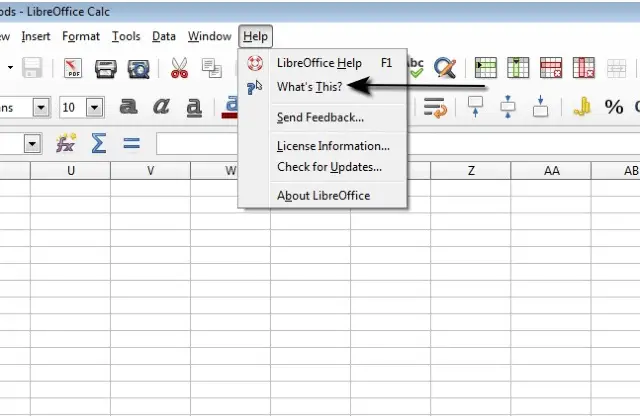Click Center Vertically icon
This screenshot has height=418, width=640.
[508, 107]
